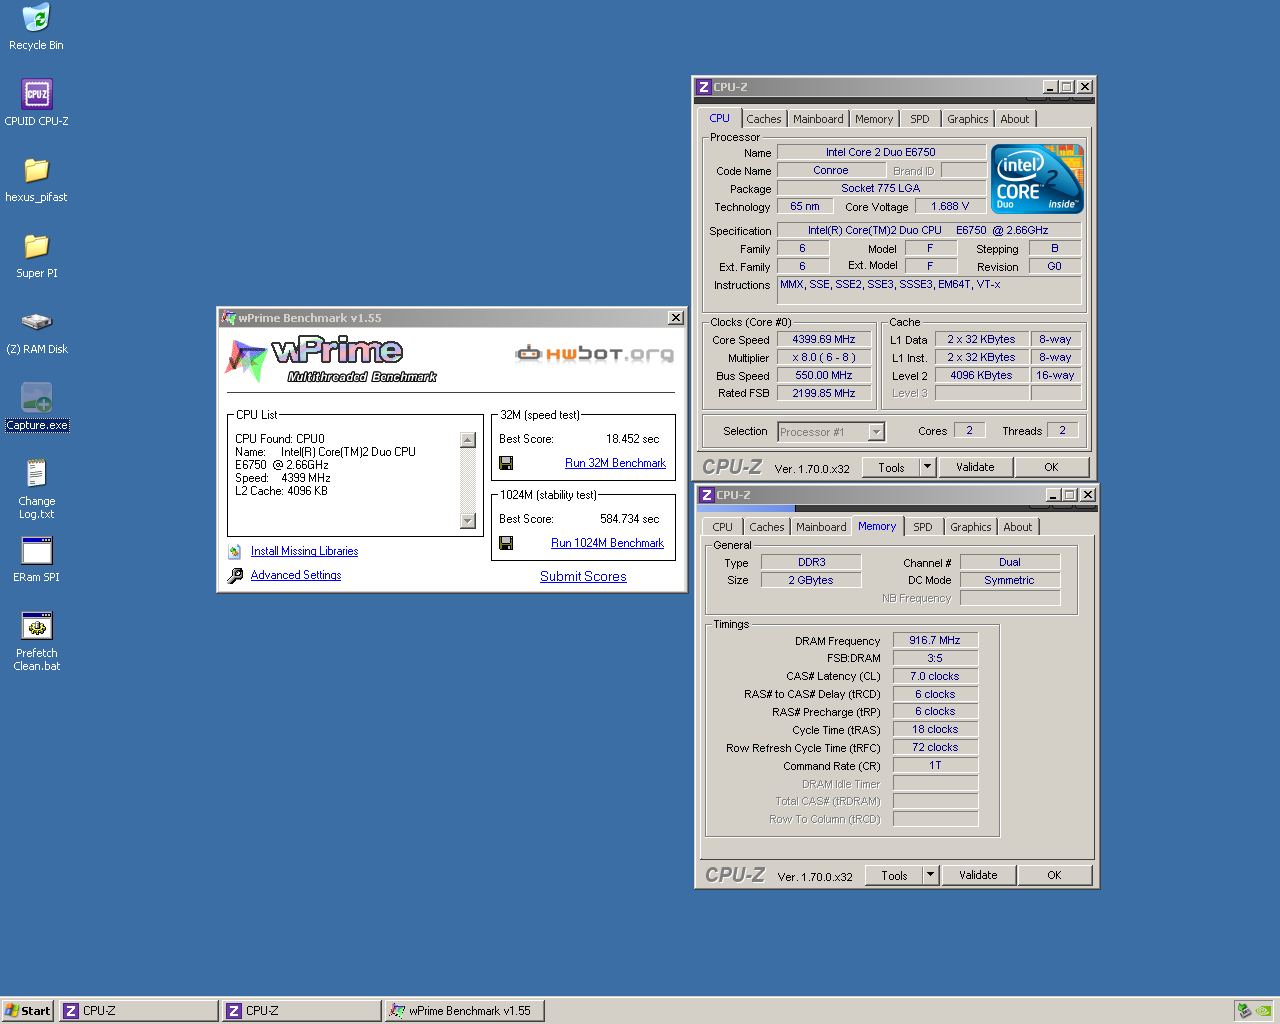1280x1024 pixels.
Task: Click the 1024M best score 584.734 sec
Action: pyautogui.click(x=630, y=519)
